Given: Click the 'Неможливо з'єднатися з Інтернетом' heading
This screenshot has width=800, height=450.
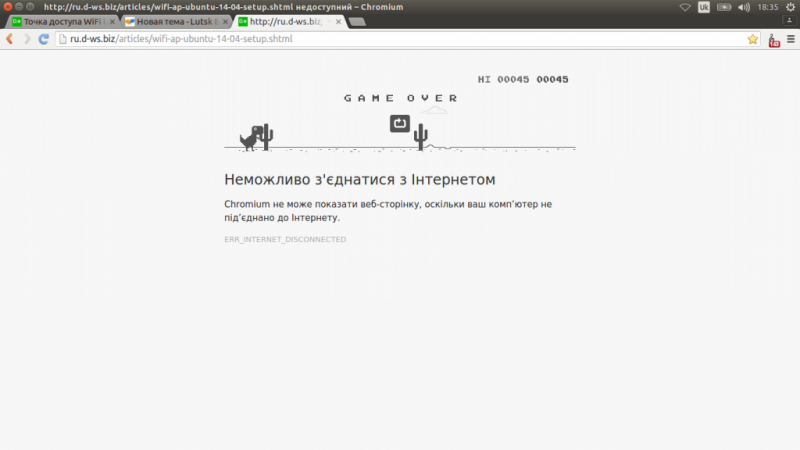Looking at the screenshot, I should 360,180.
